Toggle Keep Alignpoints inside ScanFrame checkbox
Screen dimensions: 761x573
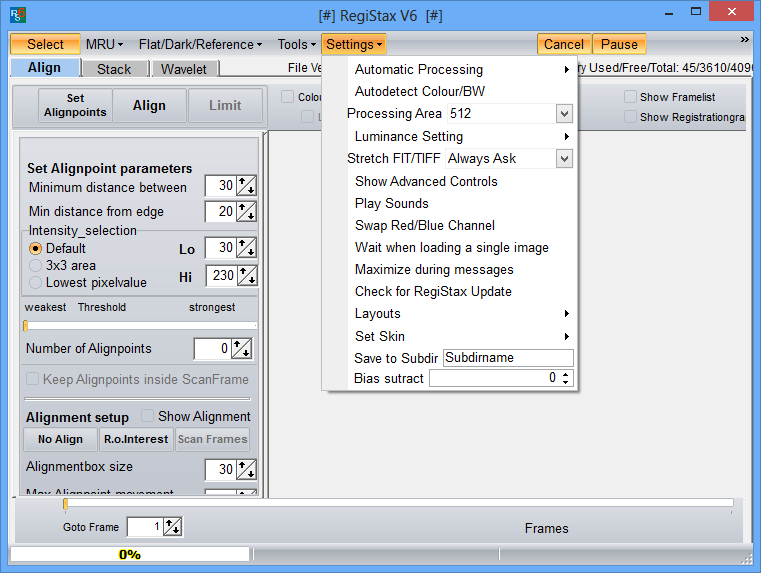(x=33, y=379)
